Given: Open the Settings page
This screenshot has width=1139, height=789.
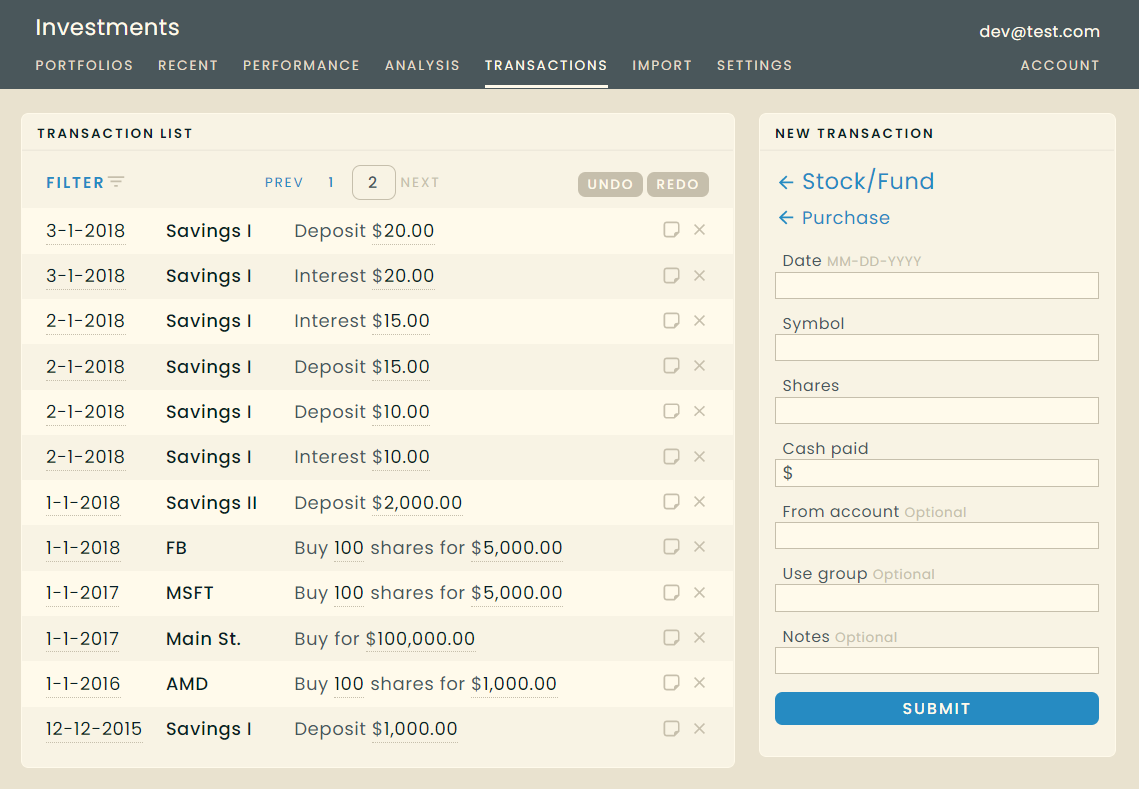Looking at the screenshot, I should [755, 65].
